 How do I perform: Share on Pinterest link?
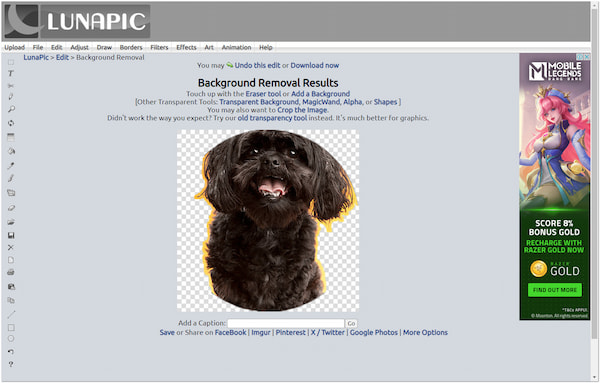pos(291,332)
